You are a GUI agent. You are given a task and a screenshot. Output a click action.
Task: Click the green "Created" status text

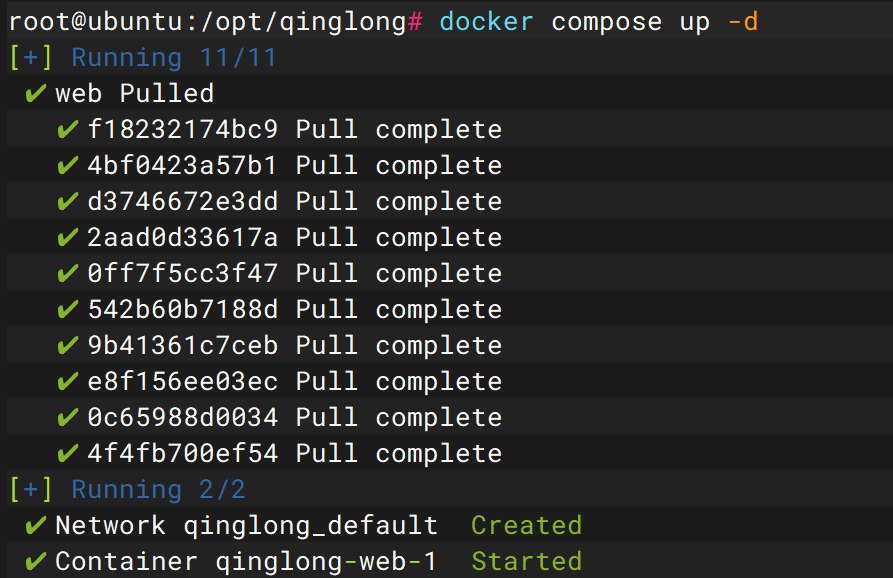(x=526, y=526)
